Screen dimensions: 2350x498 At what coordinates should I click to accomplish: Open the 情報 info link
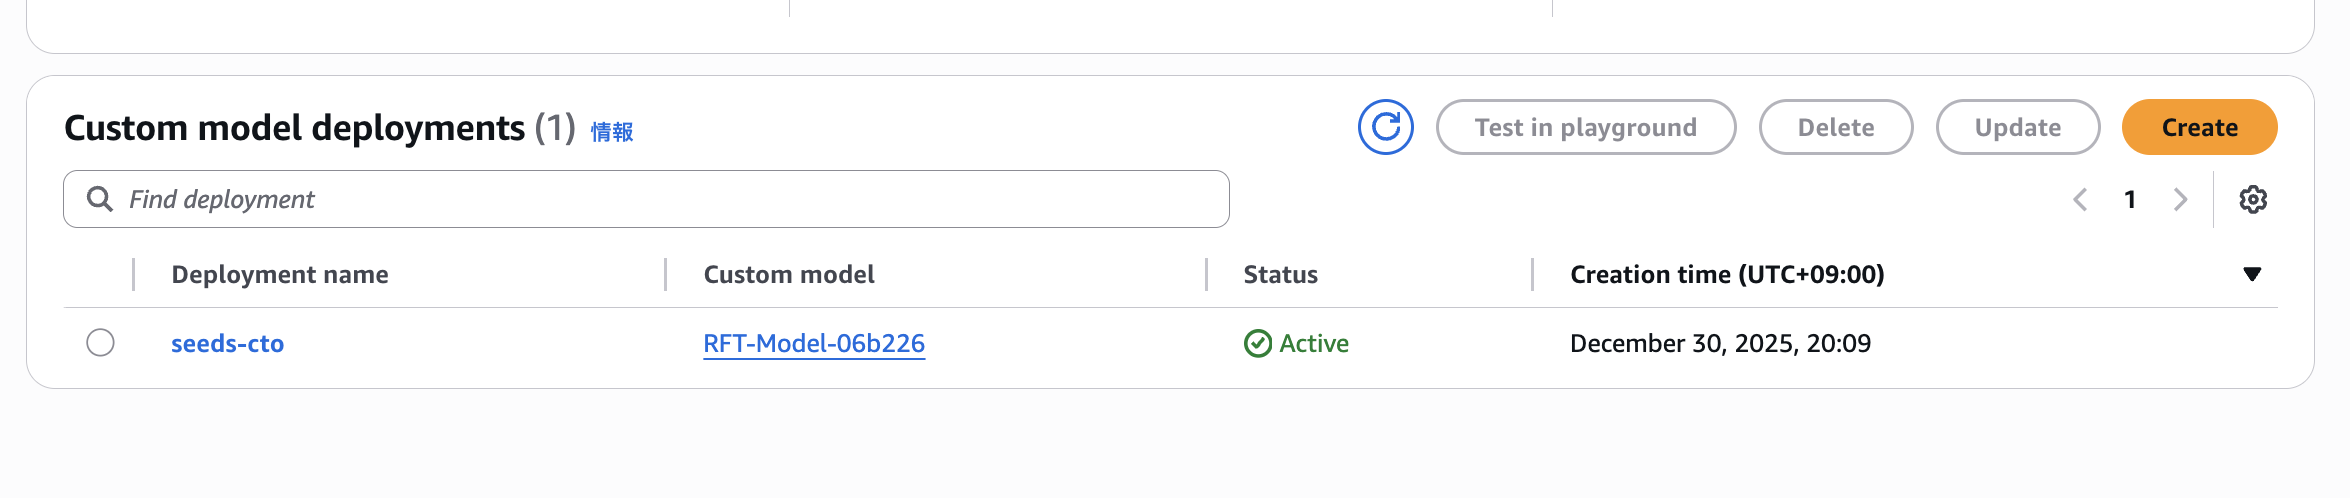611,132
